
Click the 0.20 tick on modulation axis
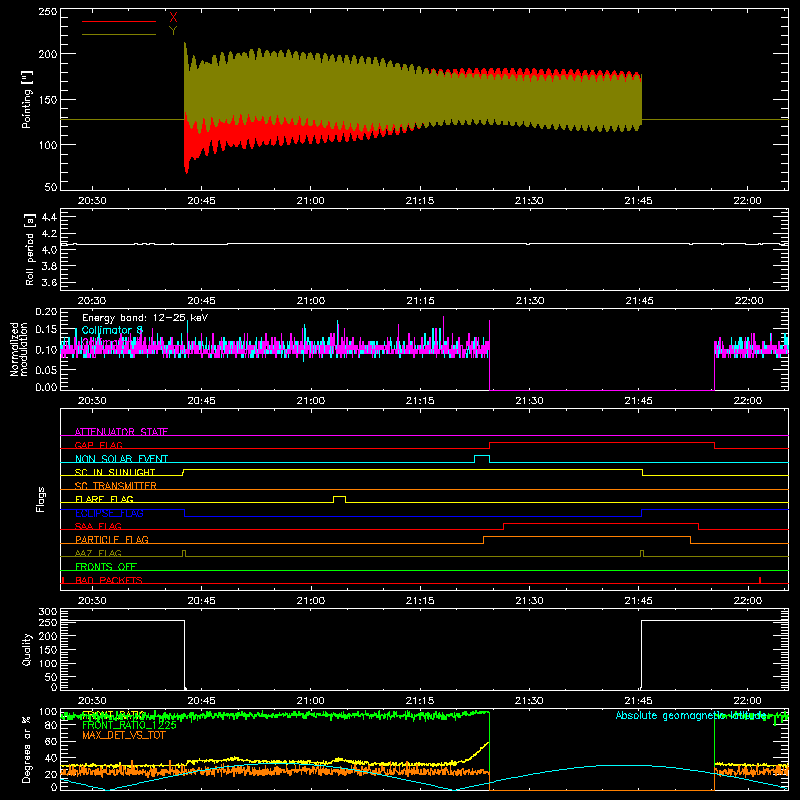[46, 312]
